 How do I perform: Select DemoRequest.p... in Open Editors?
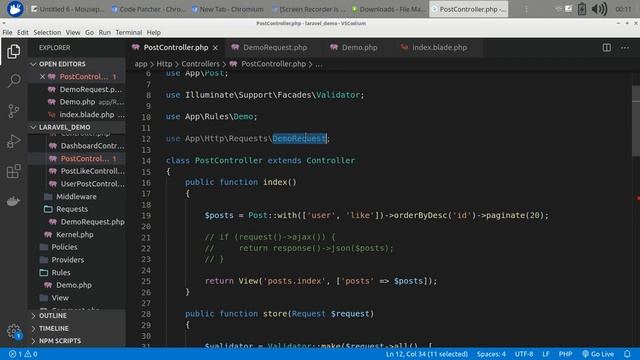point(77,89)
